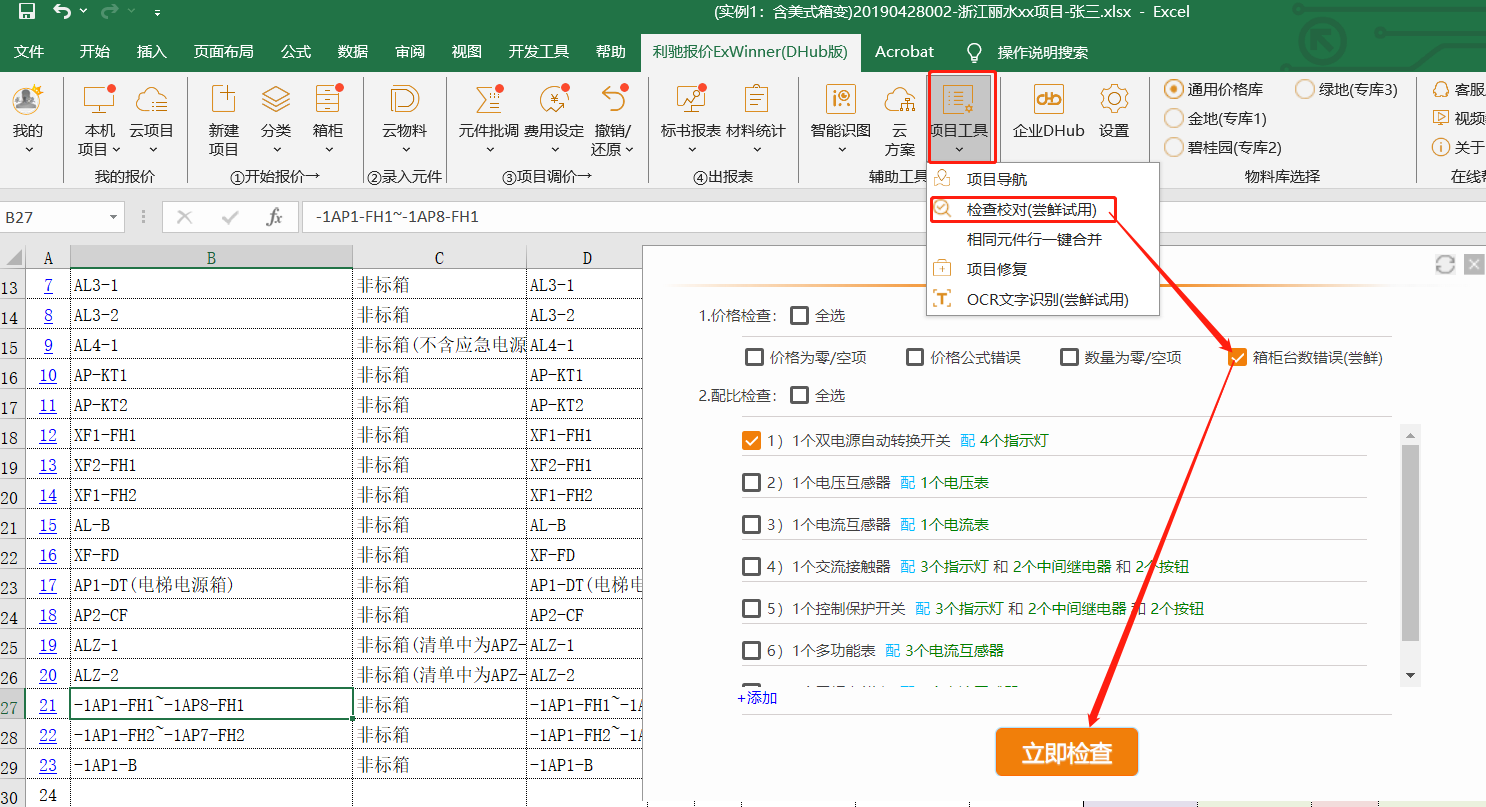Click the lightbulb 操作说明搜索 icon

tap(974, 52)
